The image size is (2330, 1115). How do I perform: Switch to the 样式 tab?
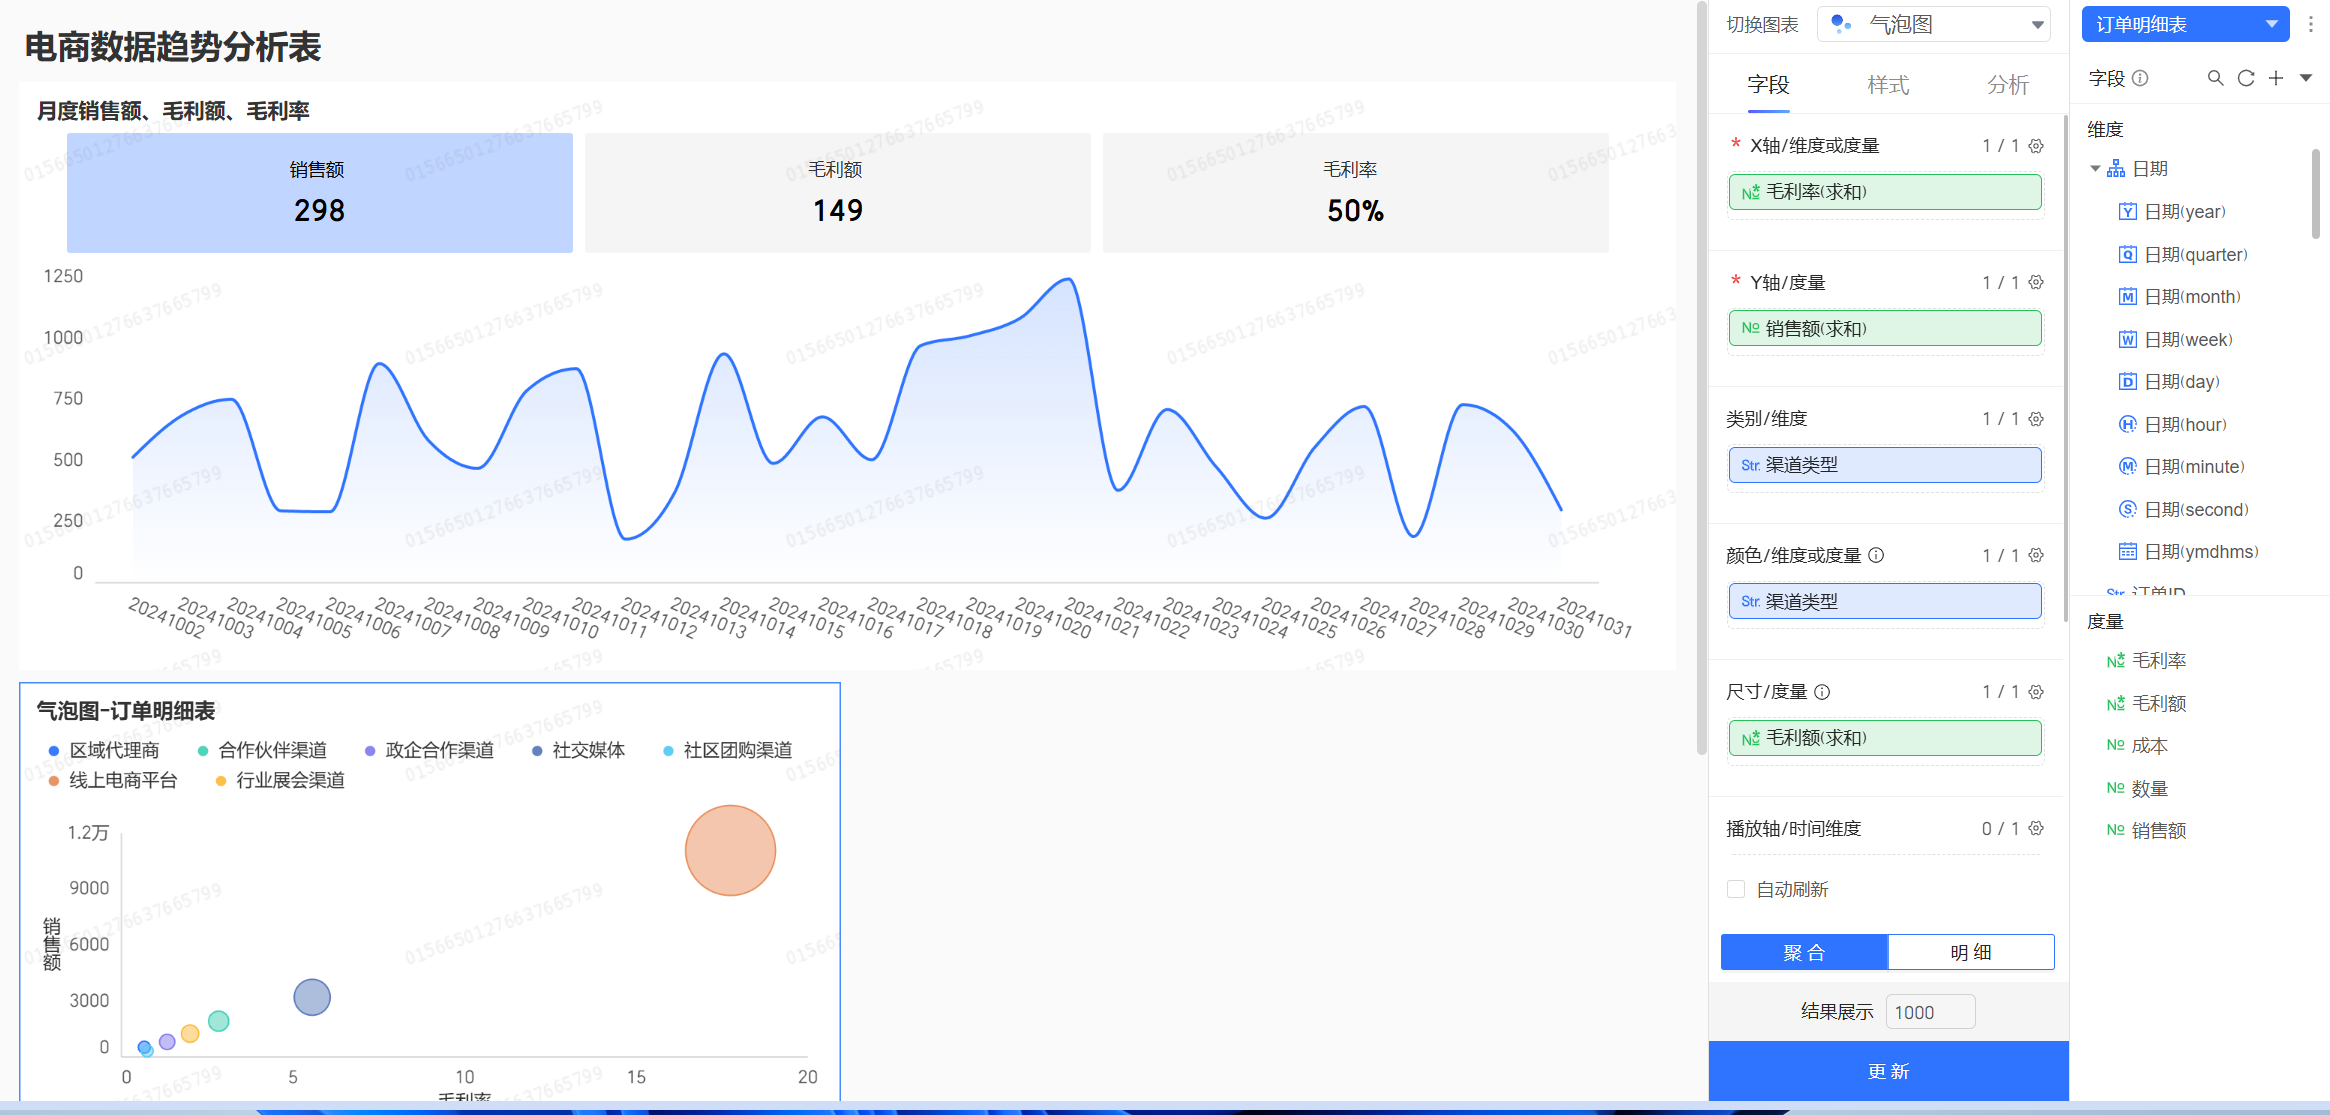tap(1888, 85)
